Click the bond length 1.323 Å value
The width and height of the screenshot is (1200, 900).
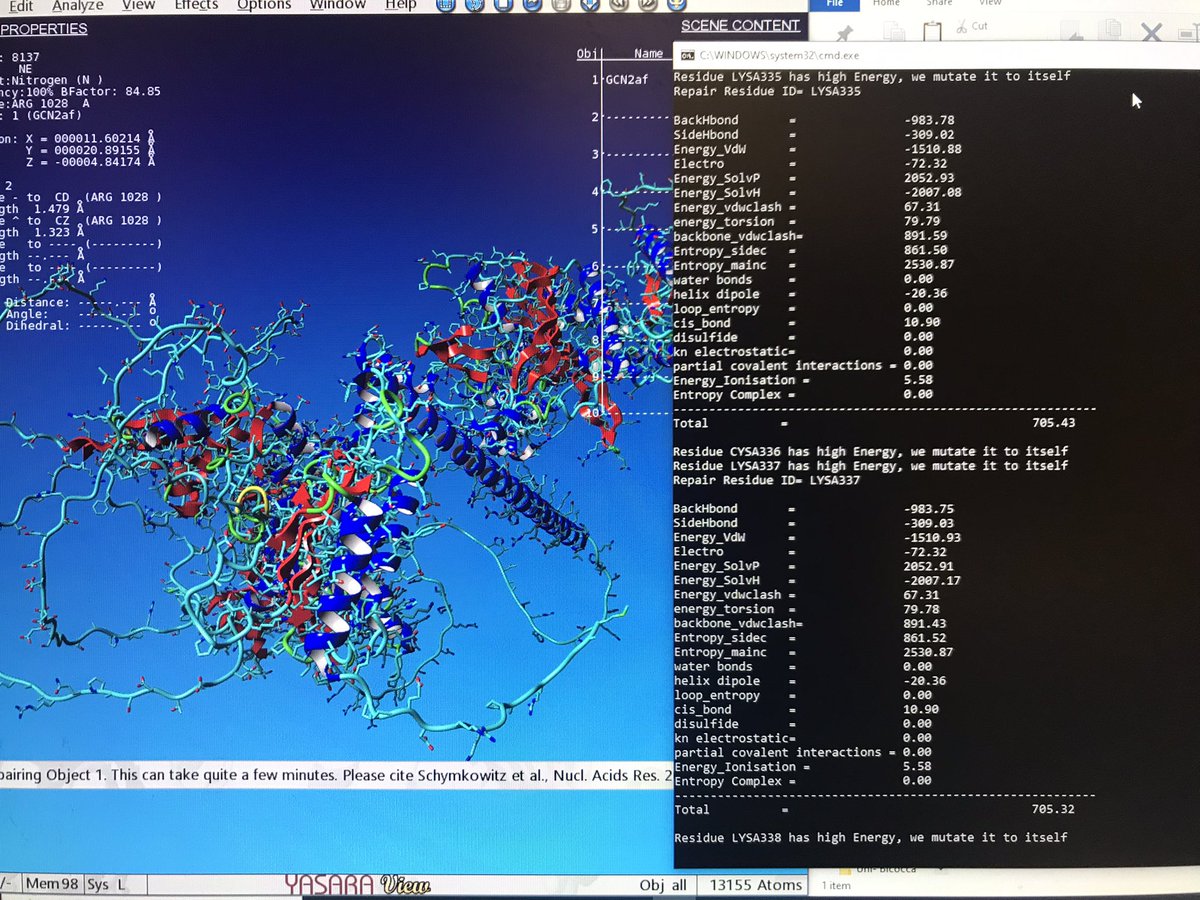(x=62, y=232)
